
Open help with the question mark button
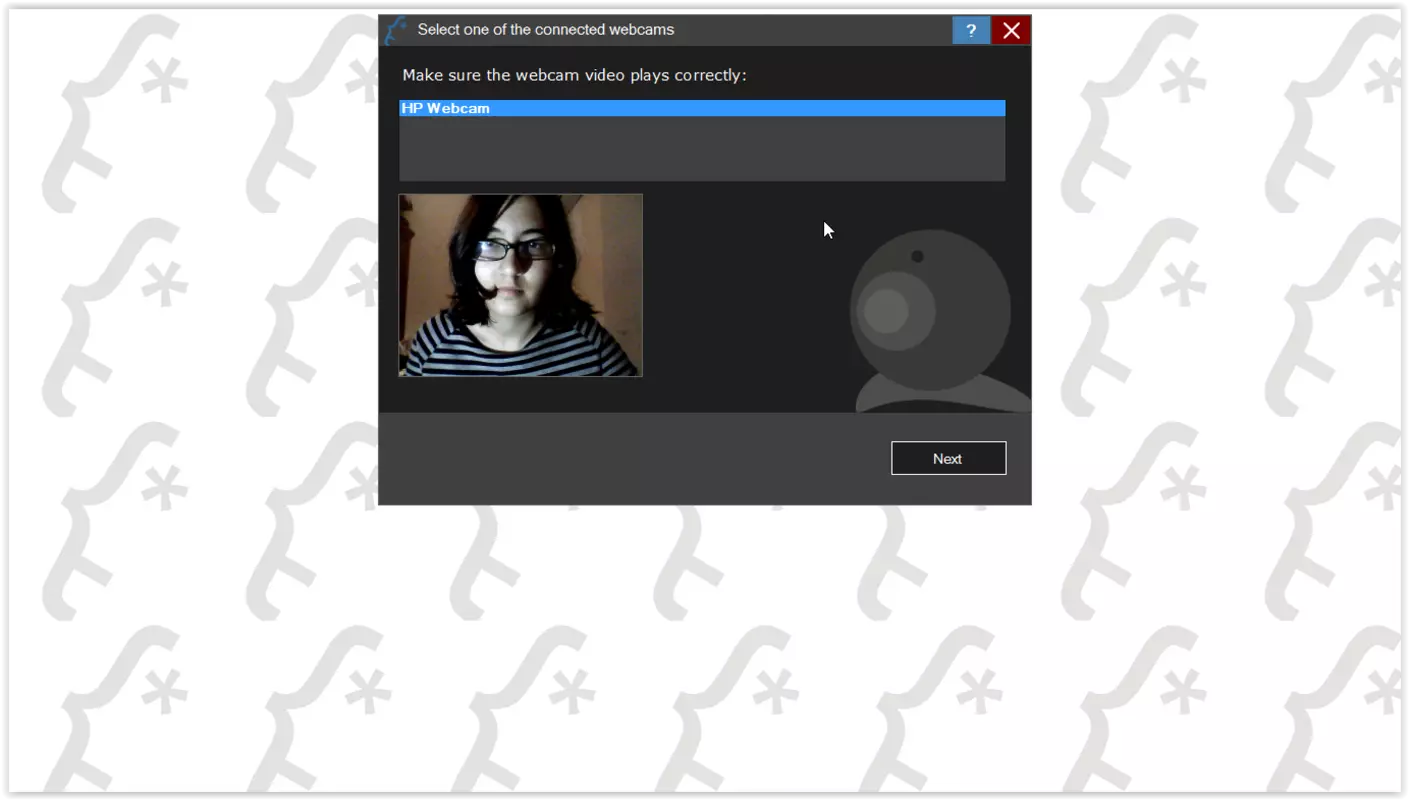click(x=971, y=30)
